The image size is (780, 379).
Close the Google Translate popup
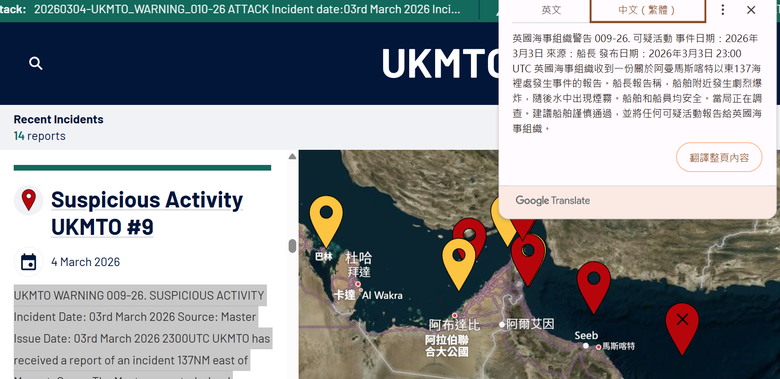pos(751,10)
